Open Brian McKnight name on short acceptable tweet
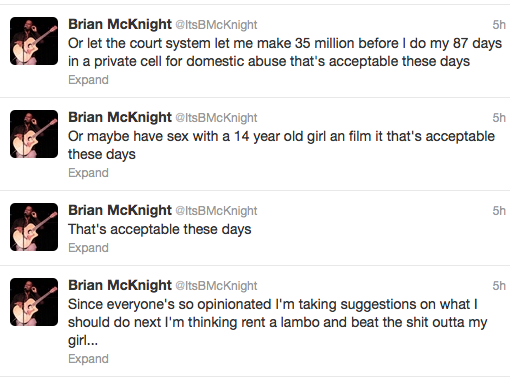The width and height of the screenshot is (510, 383). 120,210
